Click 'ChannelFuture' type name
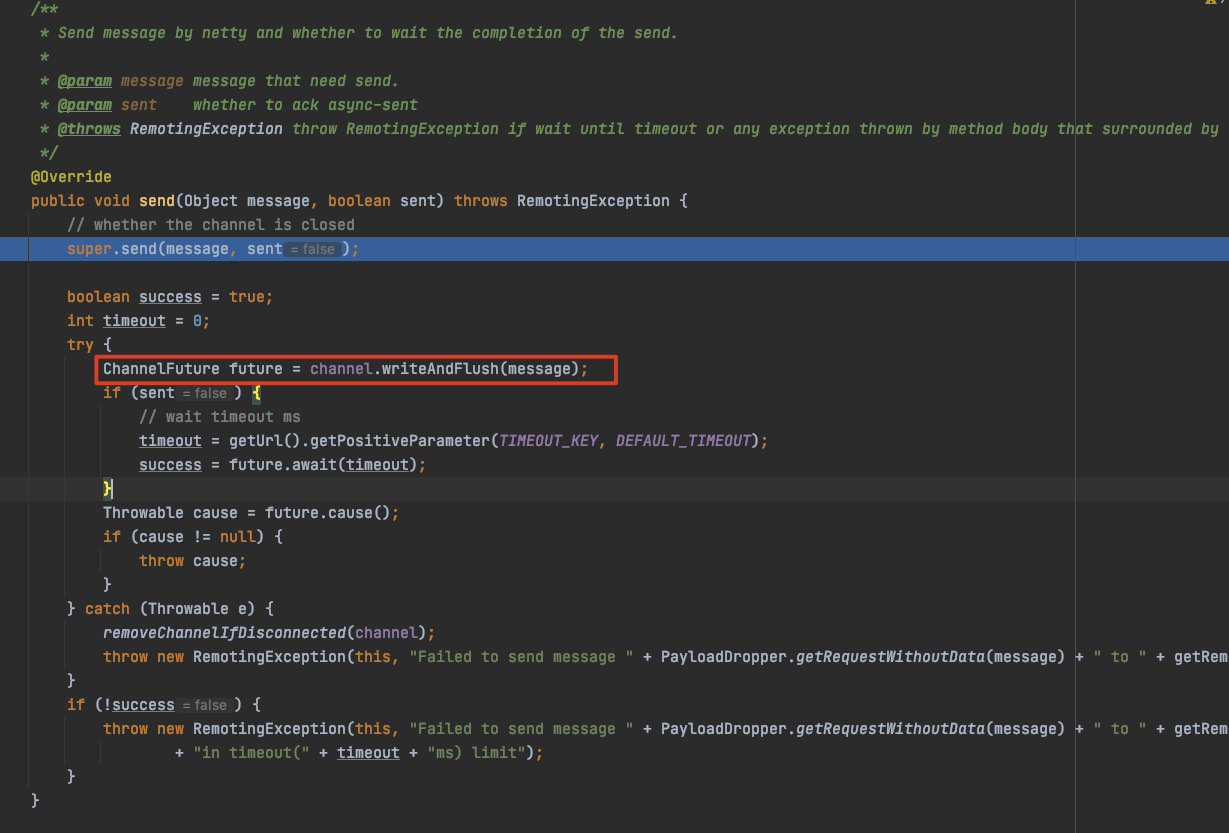The height and width of the screenshot is (833, 1229). [161, 369]
